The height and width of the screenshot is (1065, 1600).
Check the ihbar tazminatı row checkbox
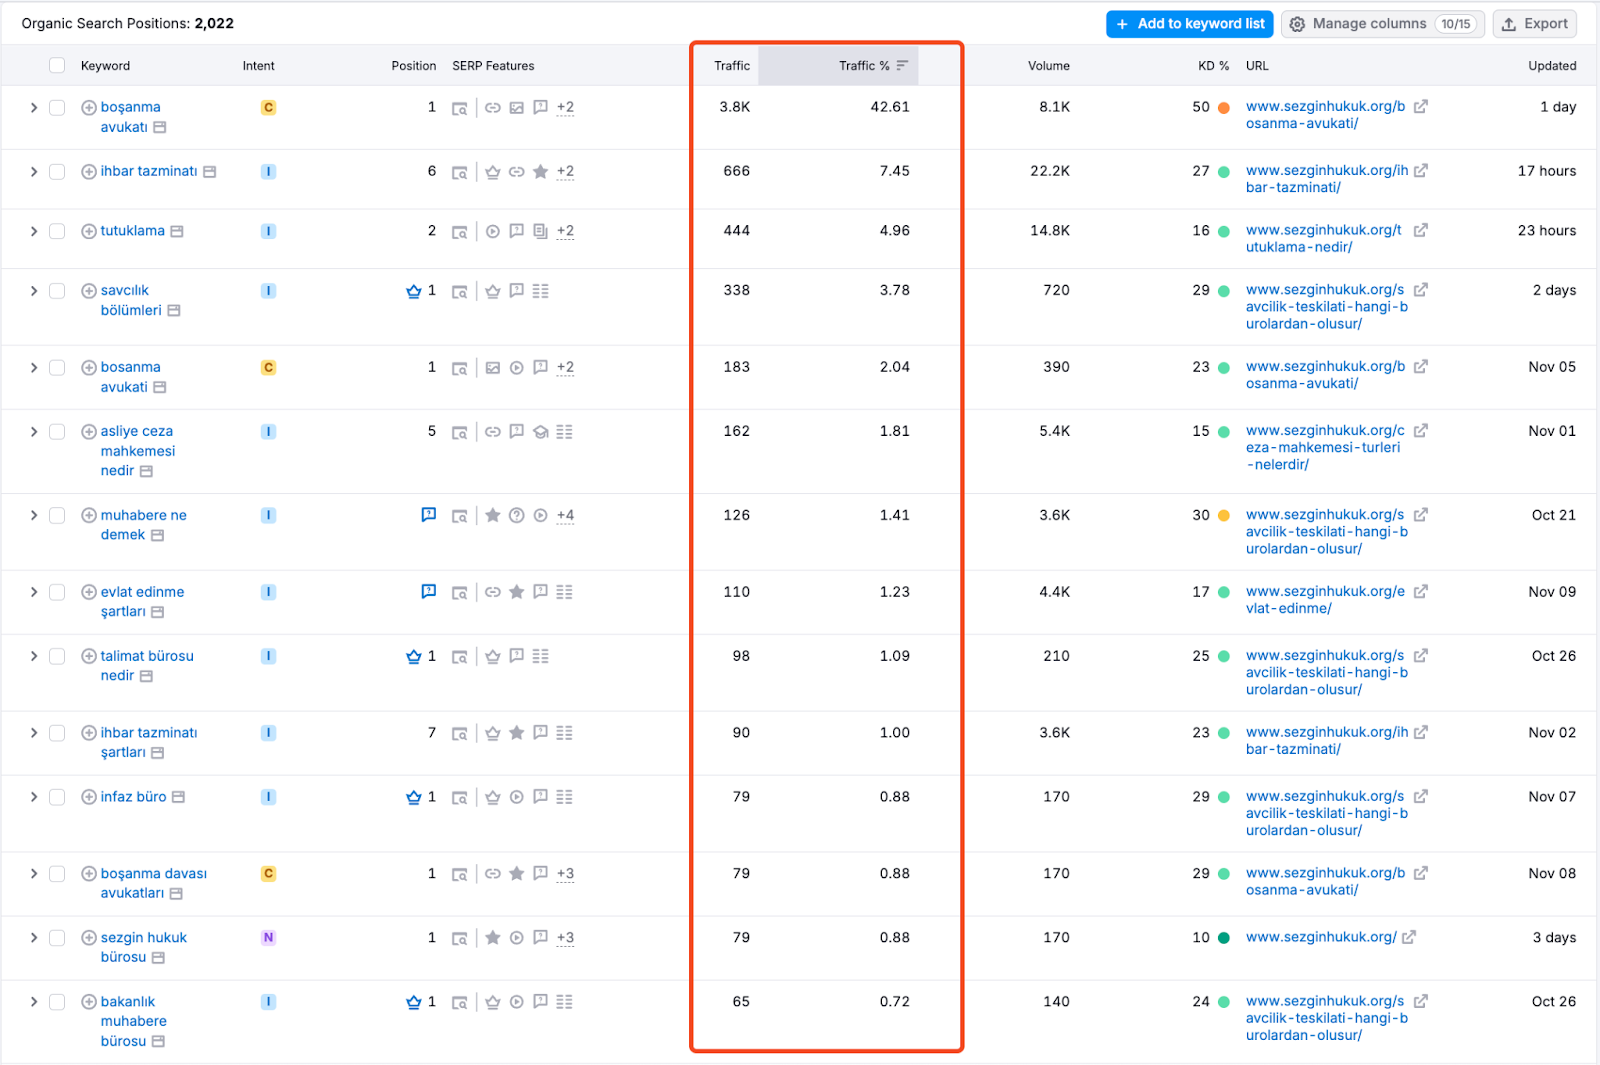point(57,171)
